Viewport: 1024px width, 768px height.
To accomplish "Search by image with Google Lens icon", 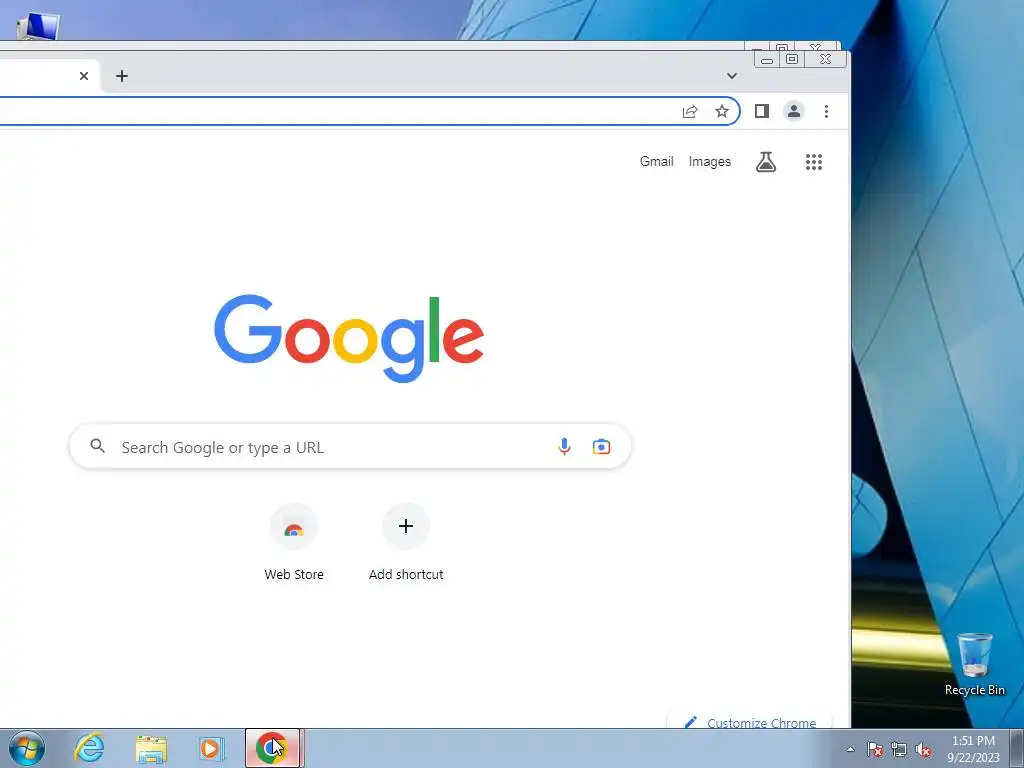I will pyautogui.click(x=601, y=446).
